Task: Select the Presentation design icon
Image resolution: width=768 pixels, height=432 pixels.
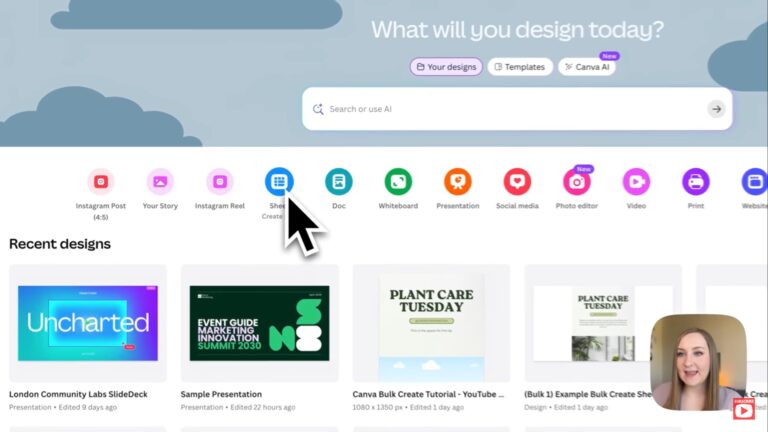Action: tap(458, 182)
